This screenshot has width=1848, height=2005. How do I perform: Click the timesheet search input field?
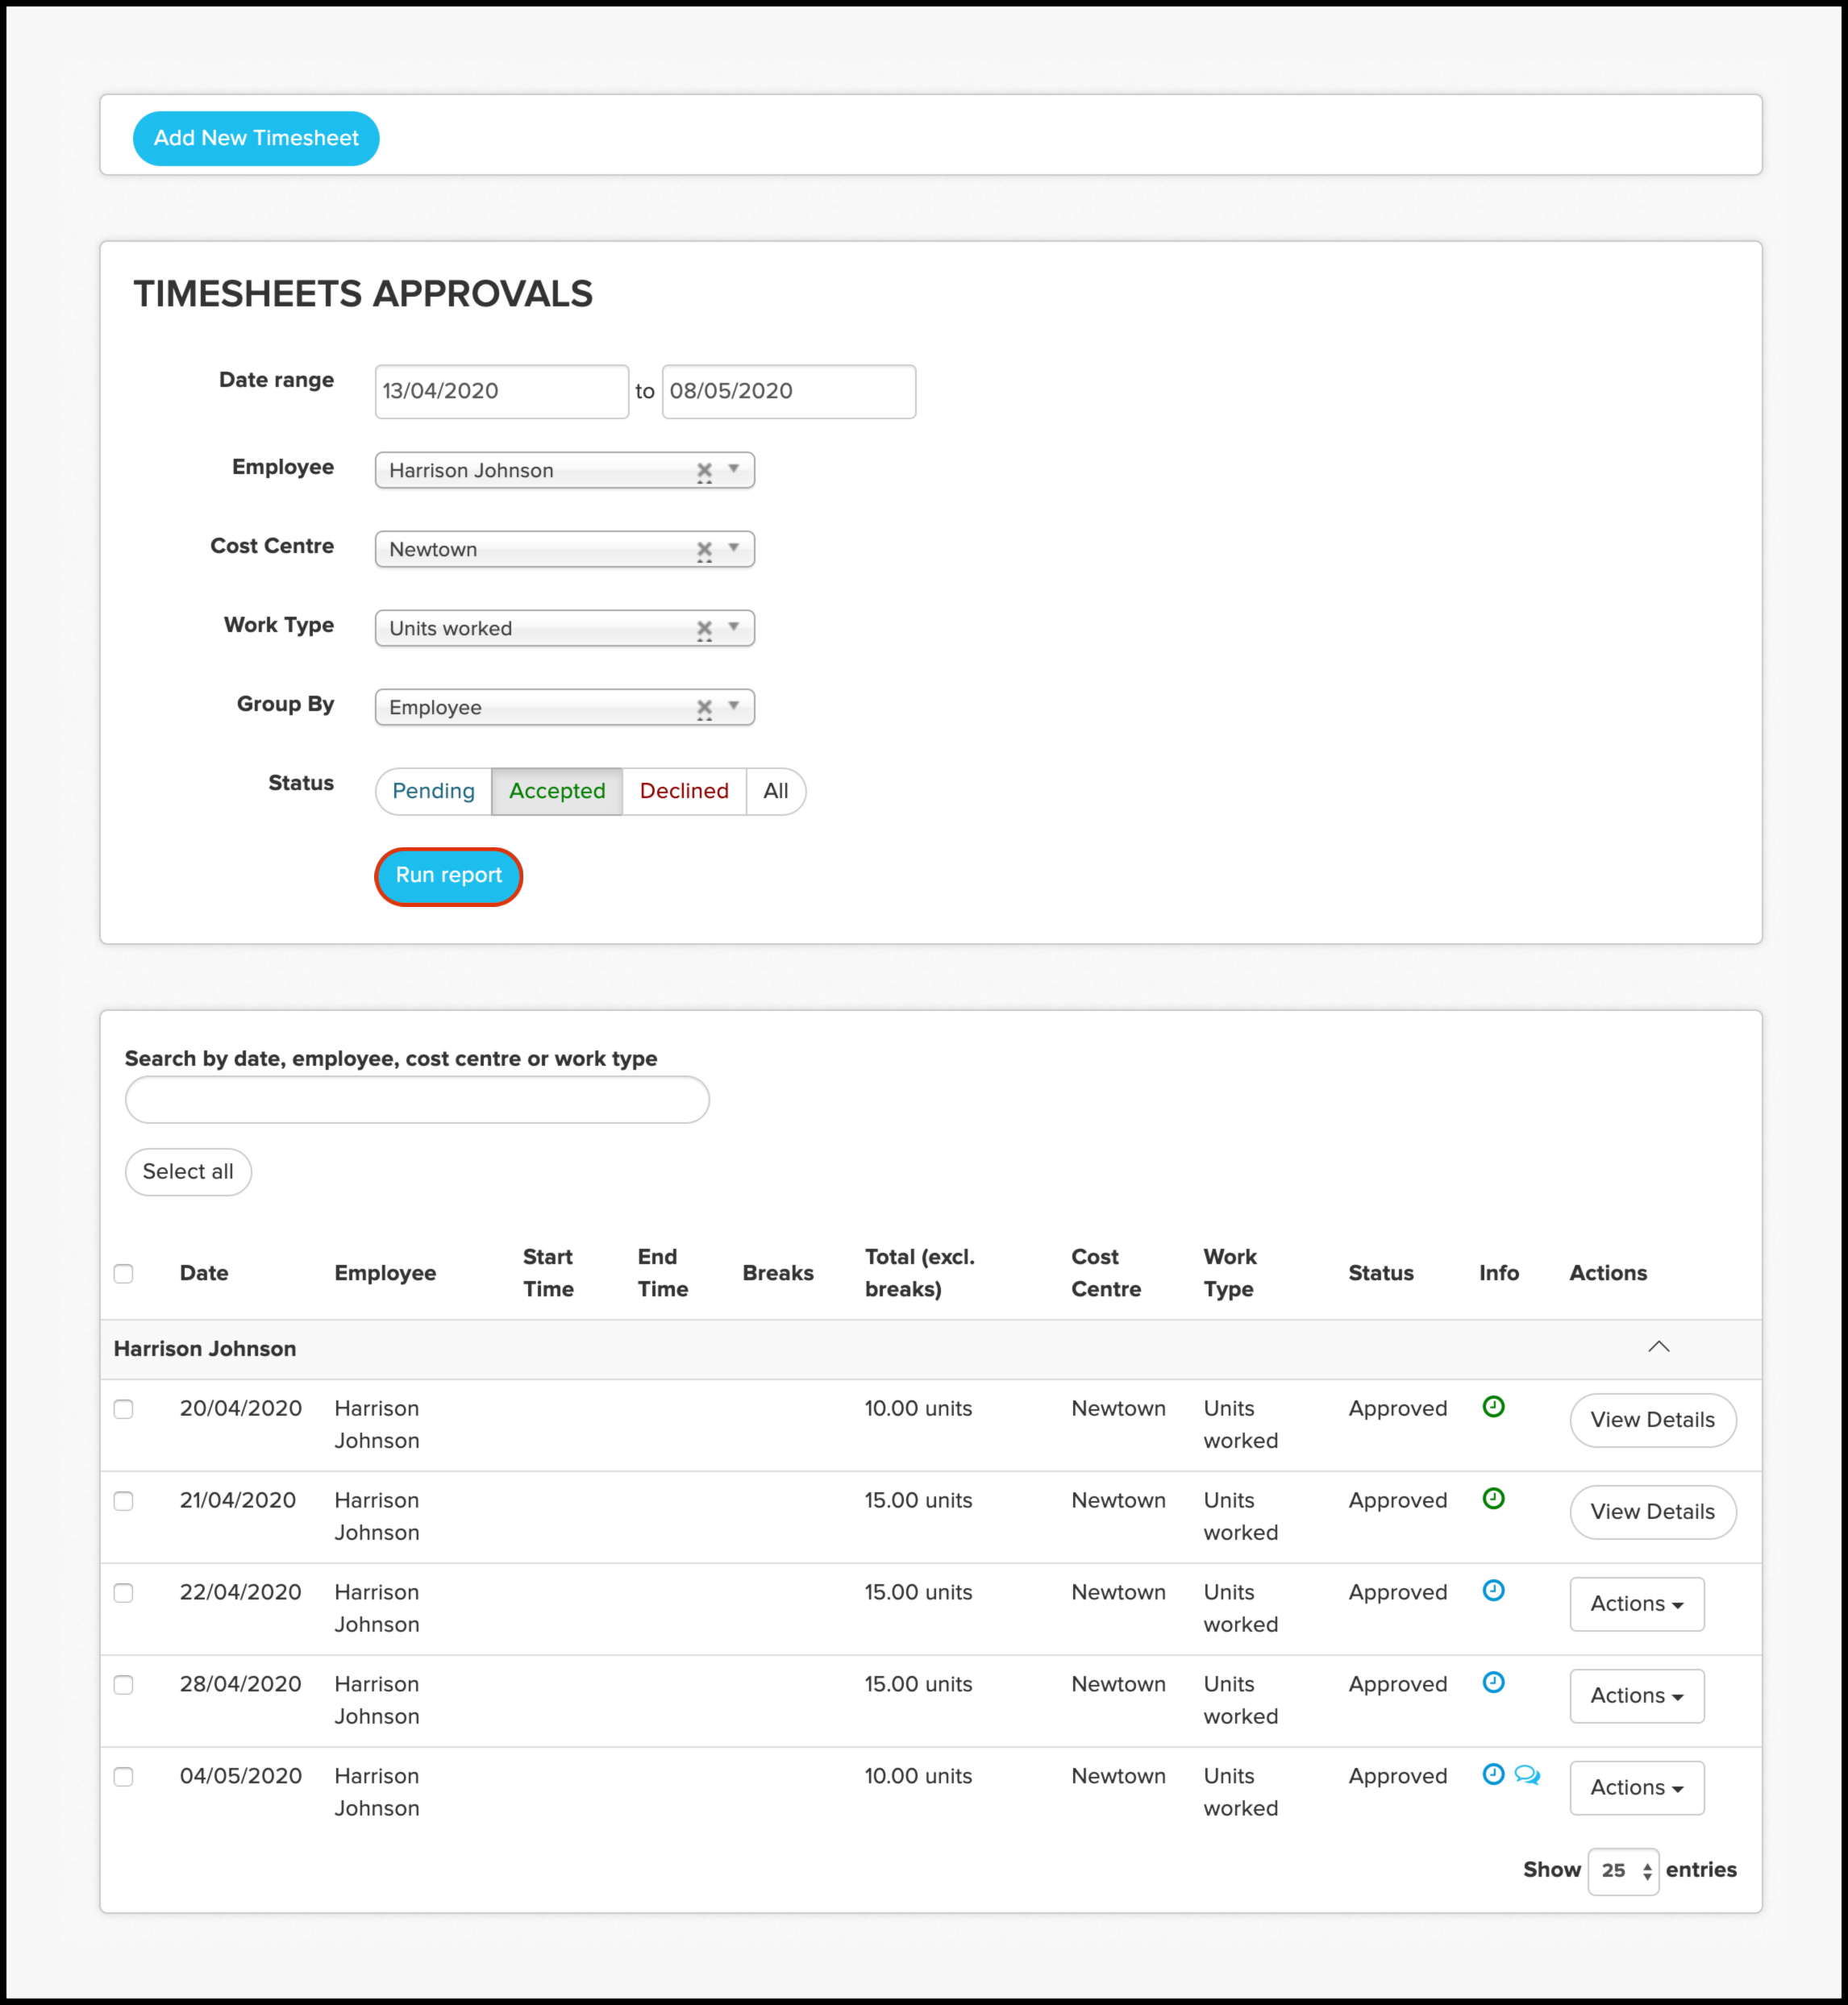click(417, 1100)
